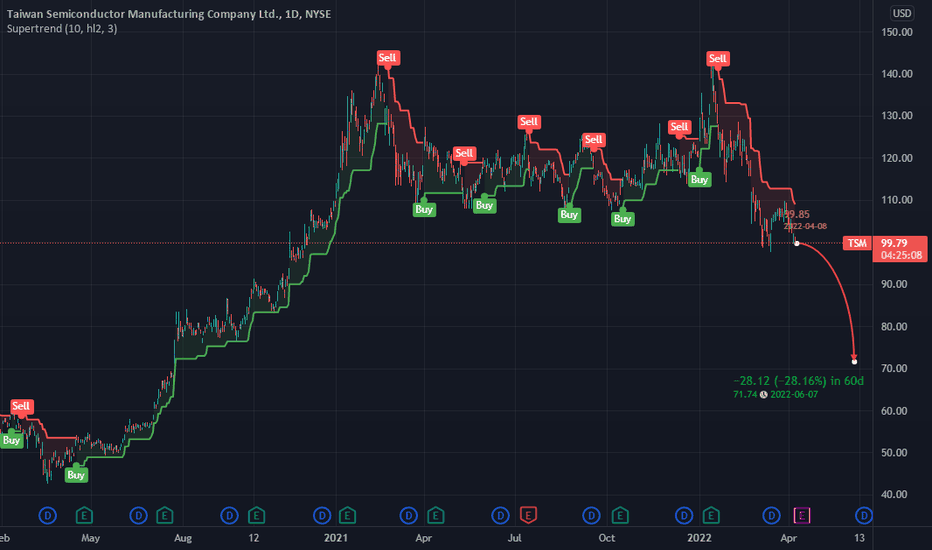
Task: Click the Buy signal in June 2021
Action: (484, 205)
